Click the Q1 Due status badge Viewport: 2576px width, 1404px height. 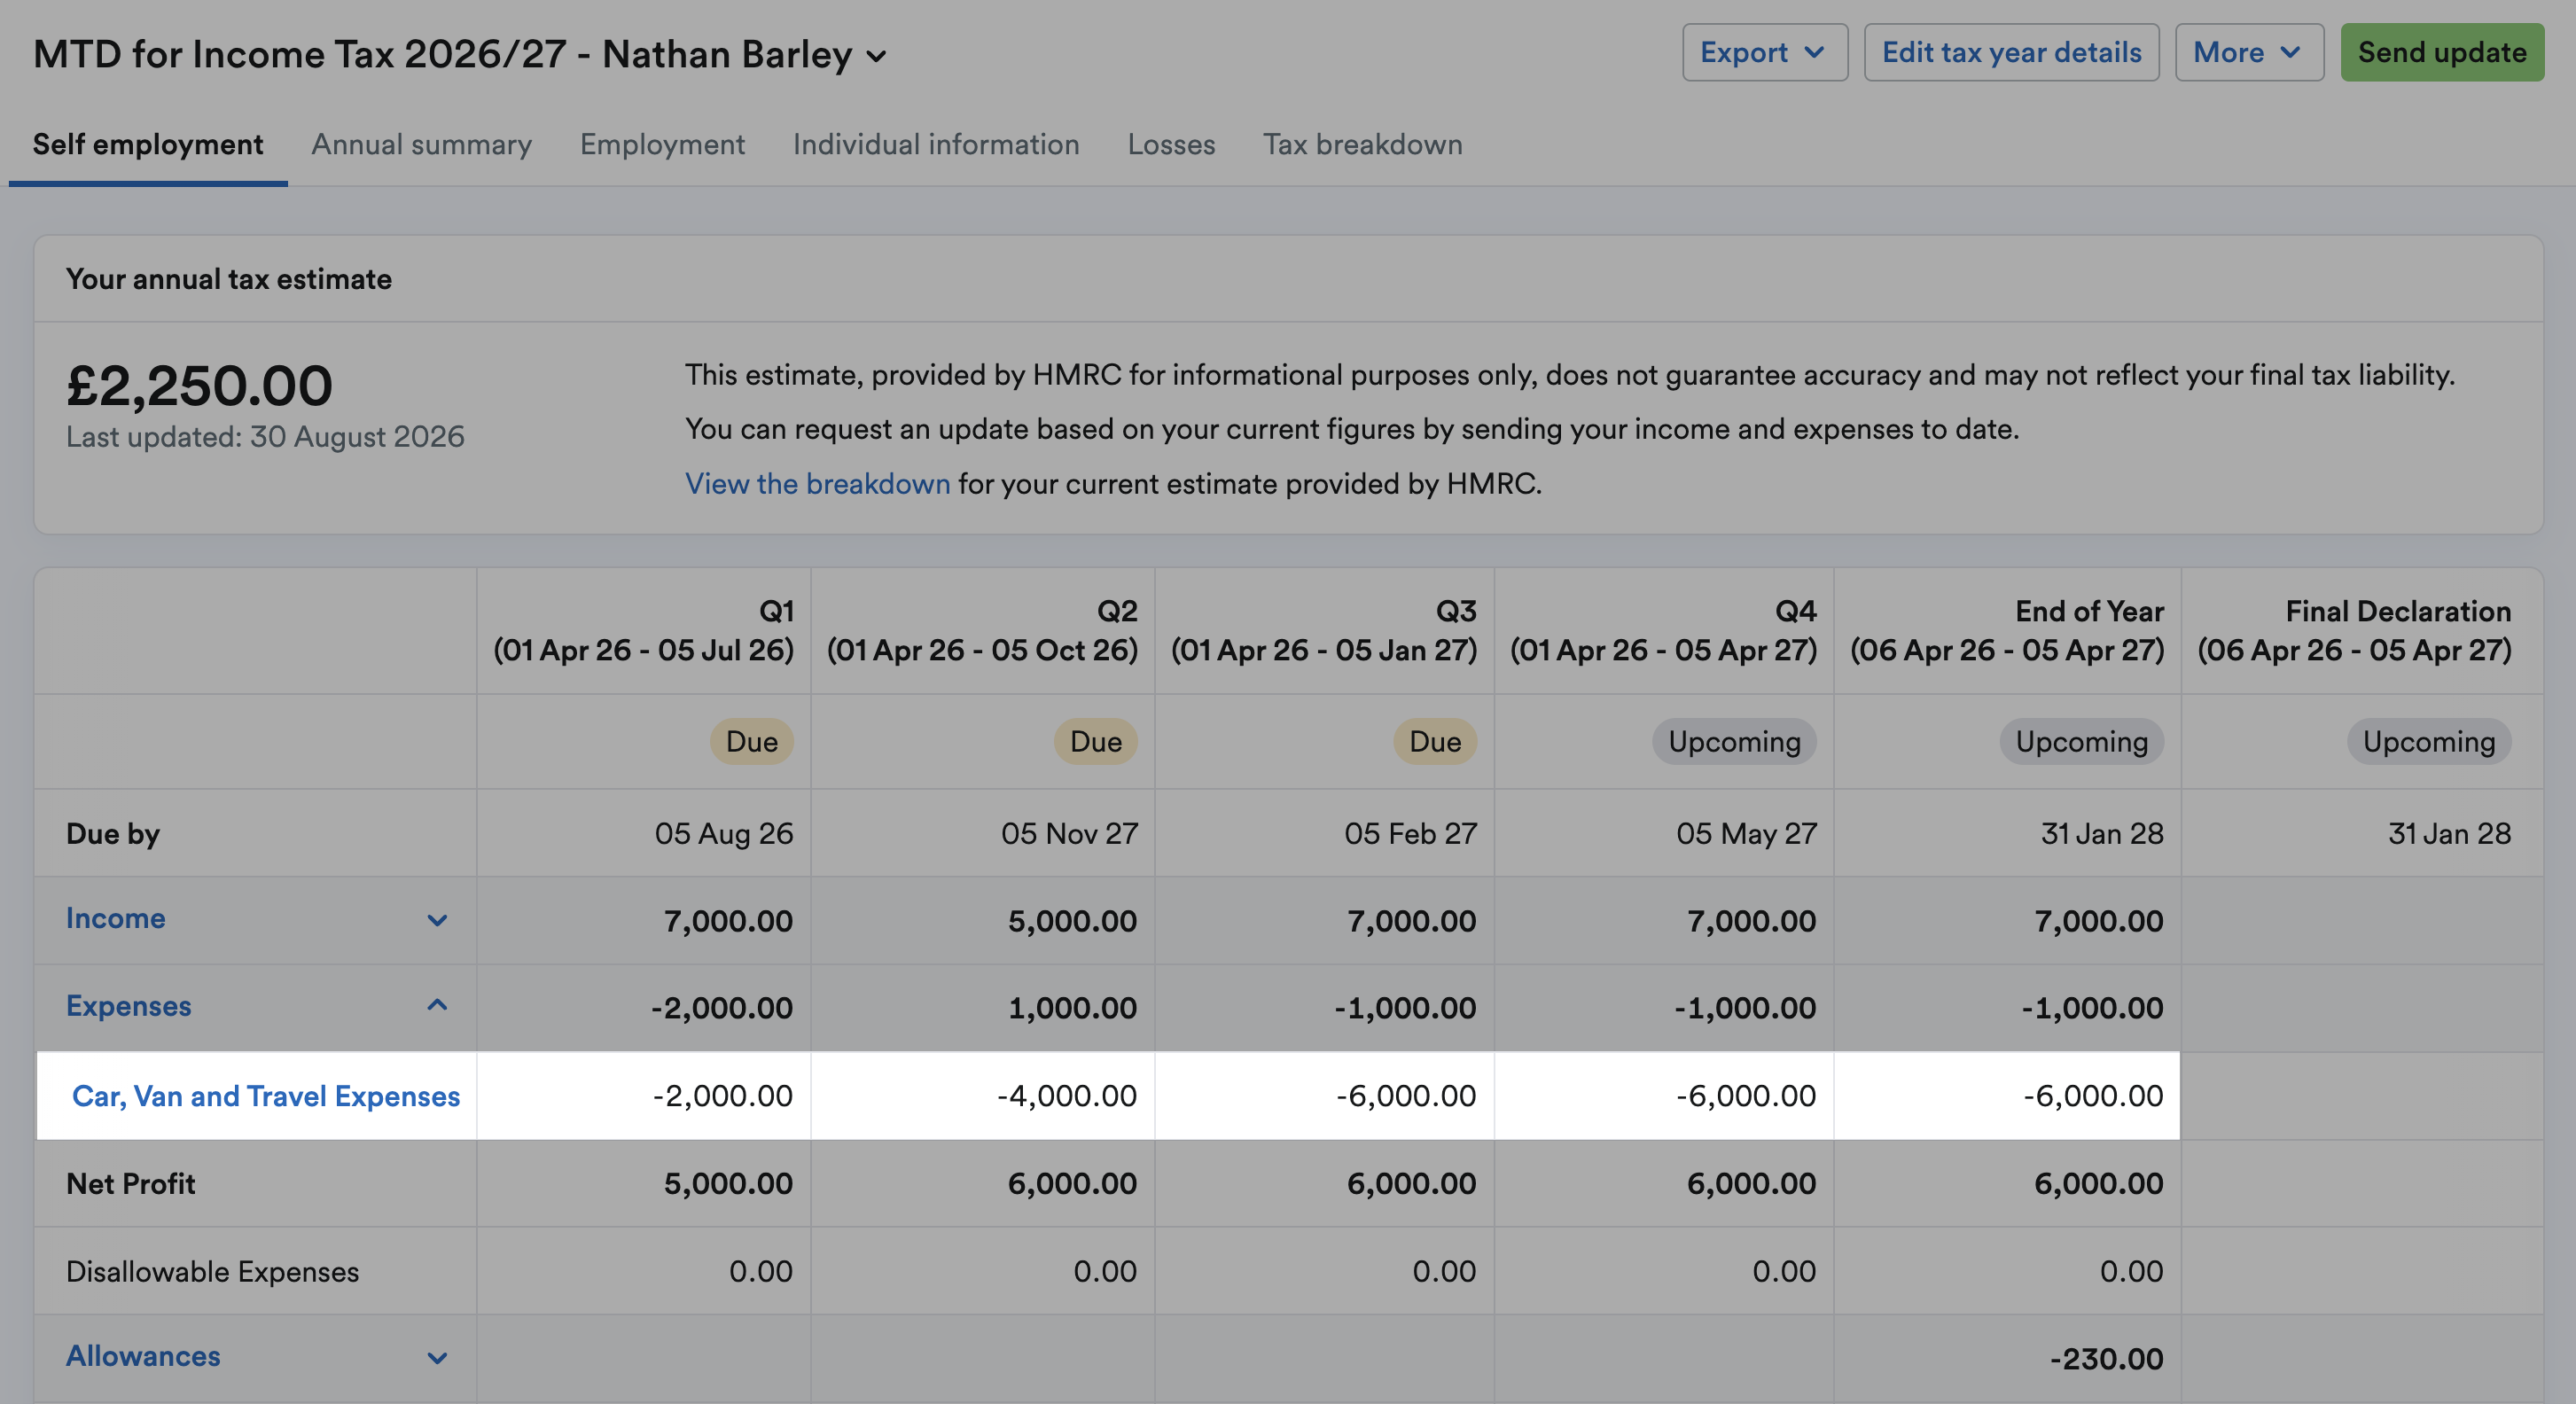tap(752, 742)
